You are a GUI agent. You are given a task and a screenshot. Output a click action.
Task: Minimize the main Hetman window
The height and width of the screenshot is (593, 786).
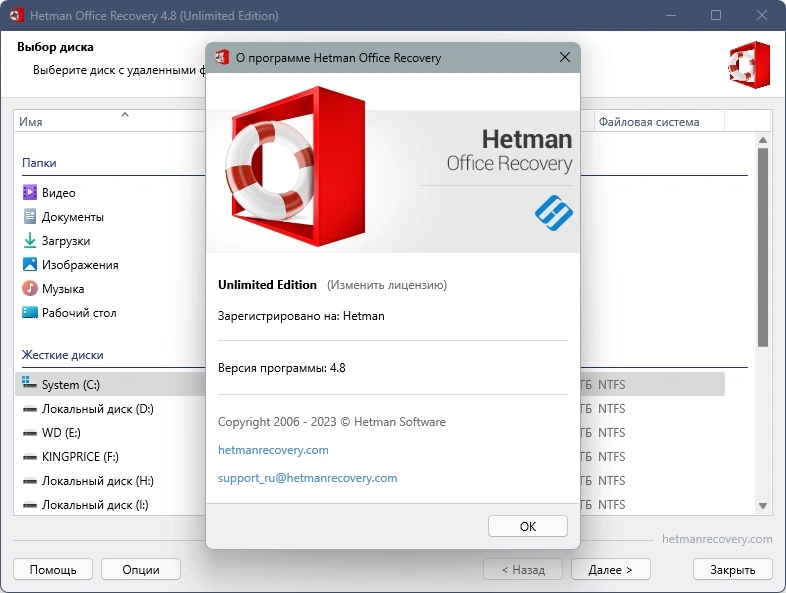tap(671, 15)
